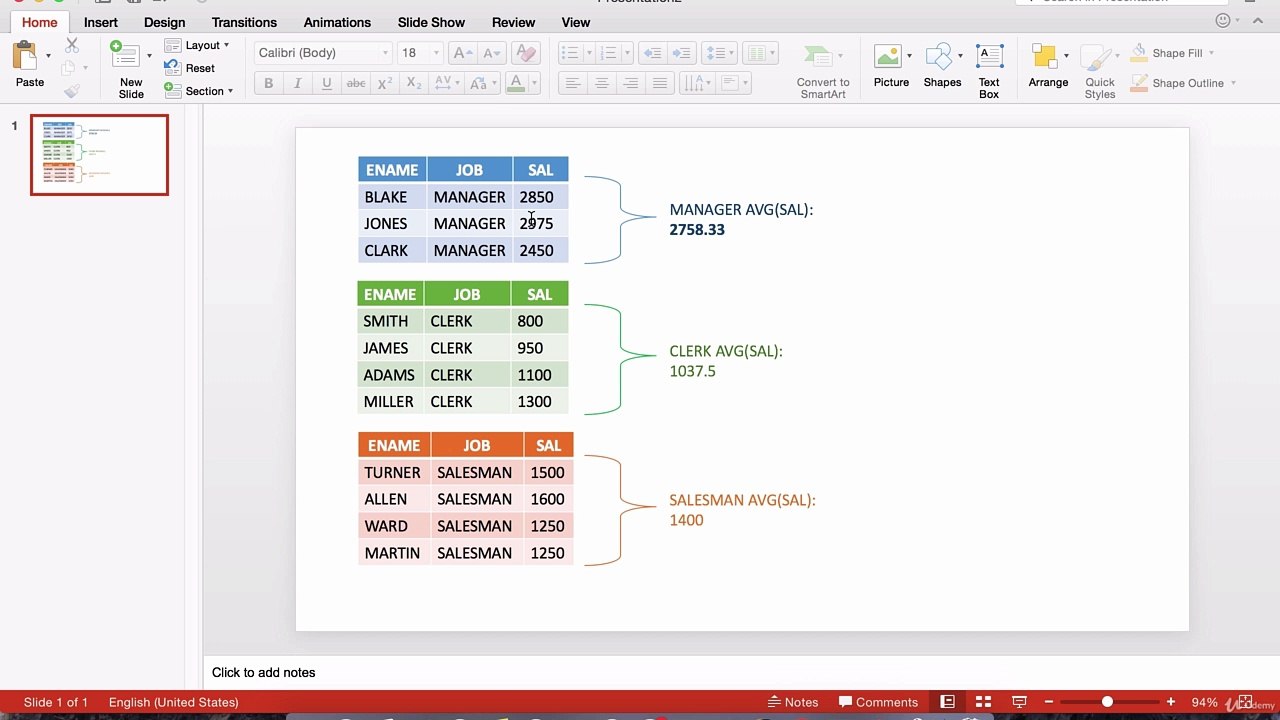1280x720 pixels.
Task: Switch to the Review tab
Action: tap(513, 22)
